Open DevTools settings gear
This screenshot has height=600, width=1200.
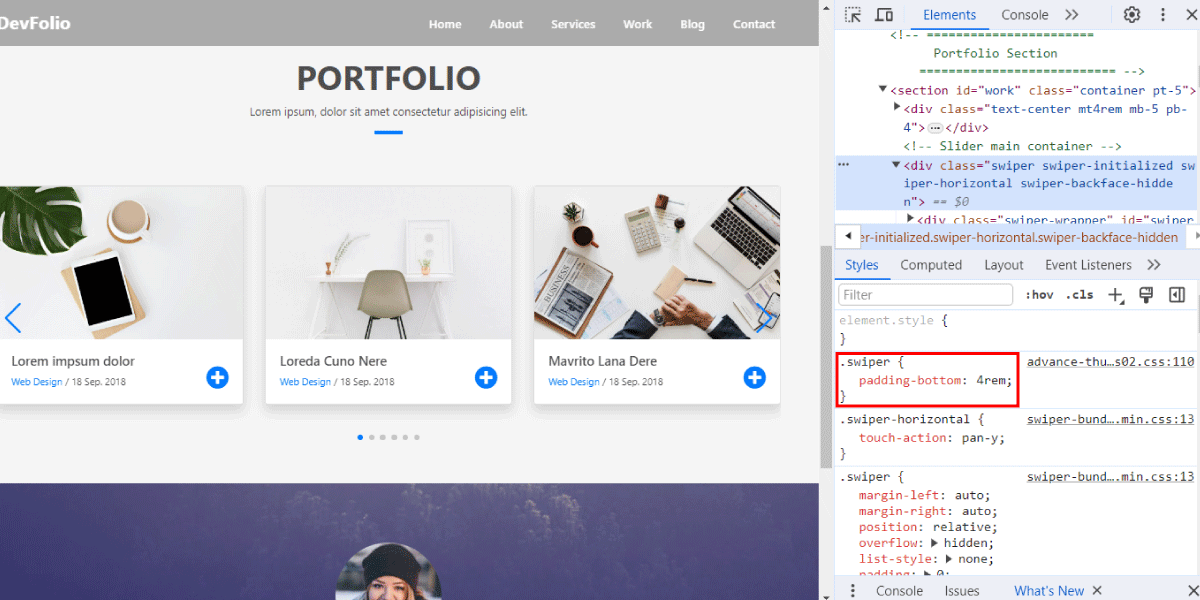(x=1132, y=15)
